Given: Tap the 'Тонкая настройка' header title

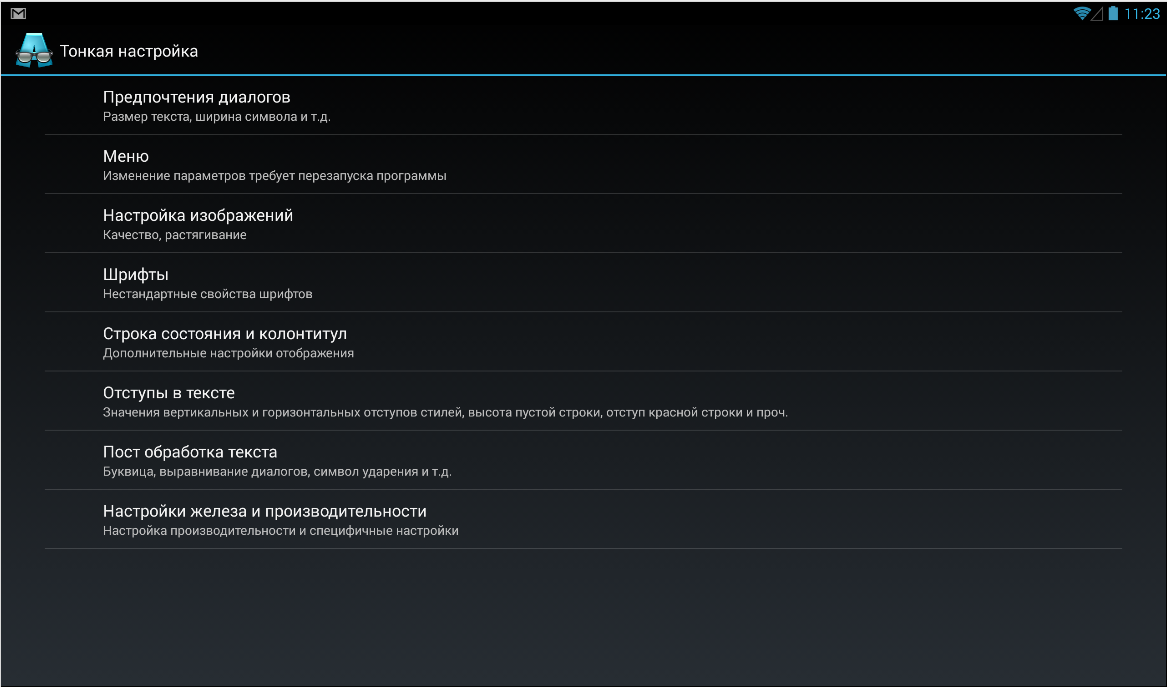Looking at the screenshot, I should 129,51.
